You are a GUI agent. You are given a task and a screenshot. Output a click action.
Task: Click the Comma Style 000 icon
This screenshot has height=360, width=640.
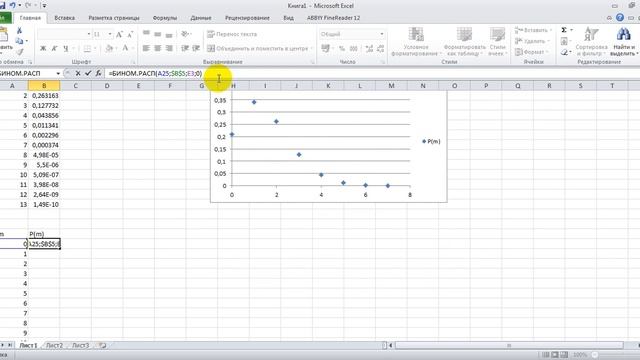click(353, 49)
